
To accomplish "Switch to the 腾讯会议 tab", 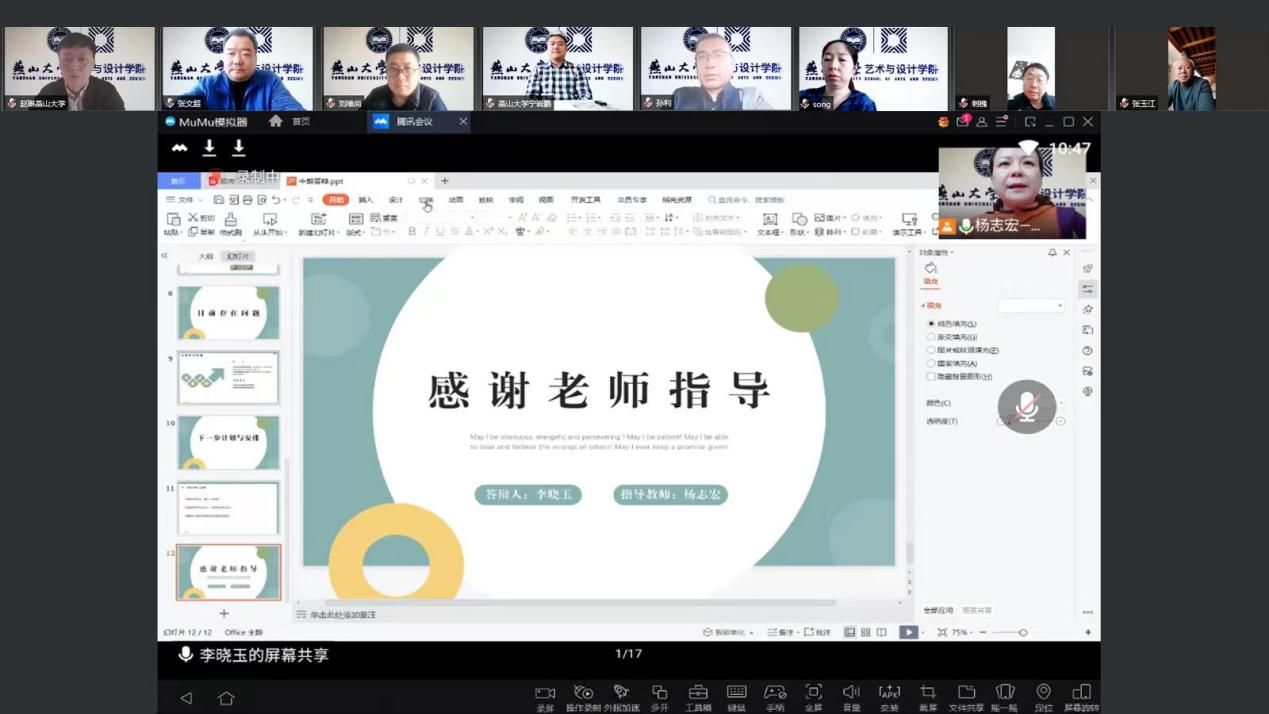I will click(x=414, y=122).
